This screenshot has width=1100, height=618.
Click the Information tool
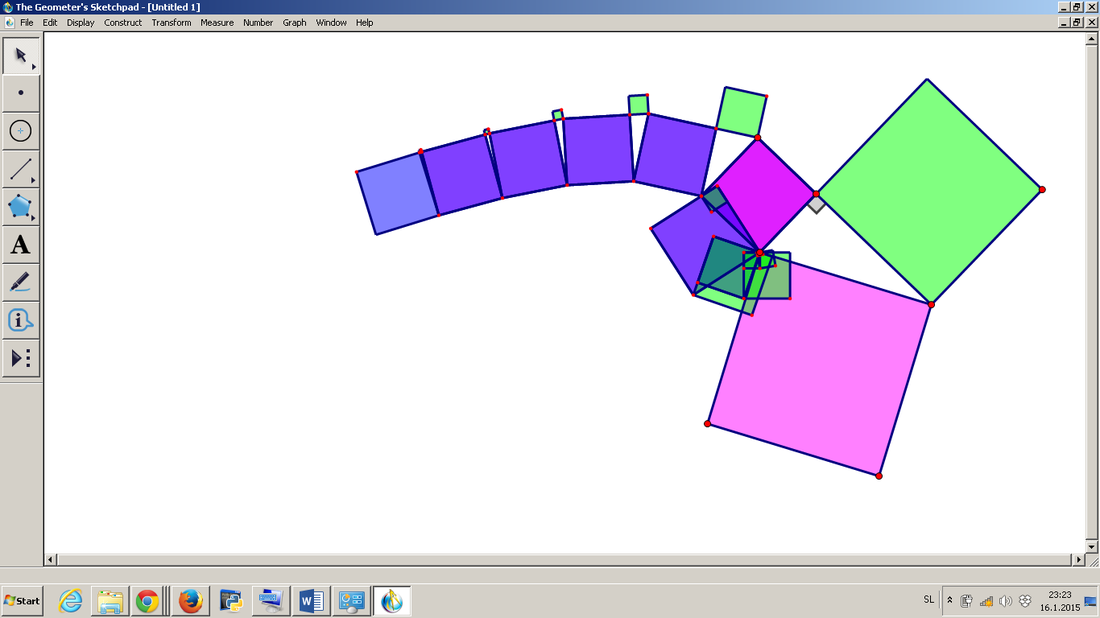tap(21, 320)
